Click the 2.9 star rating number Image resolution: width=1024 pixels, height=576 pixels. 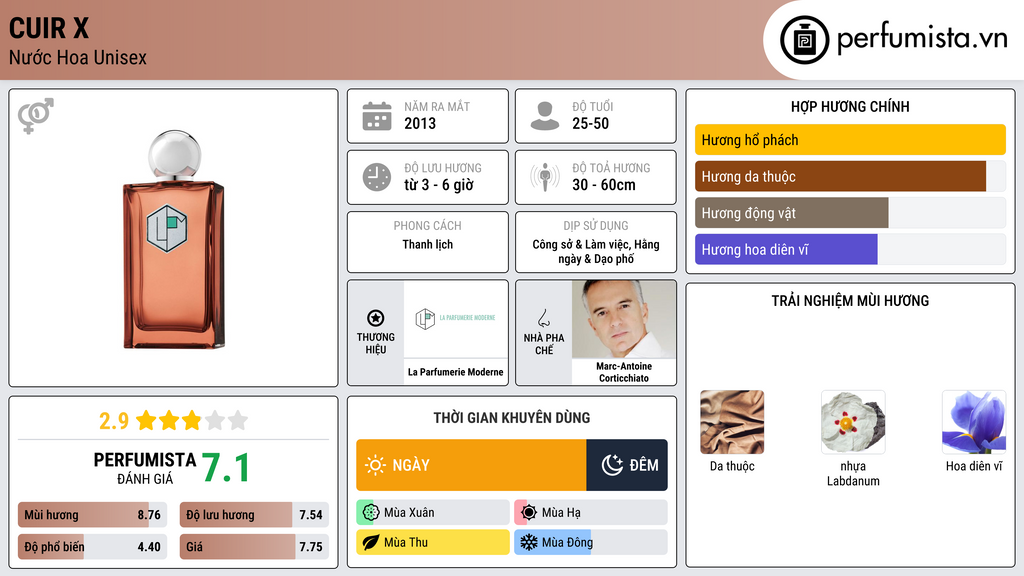pyautogui.click(x=114, y=421)
